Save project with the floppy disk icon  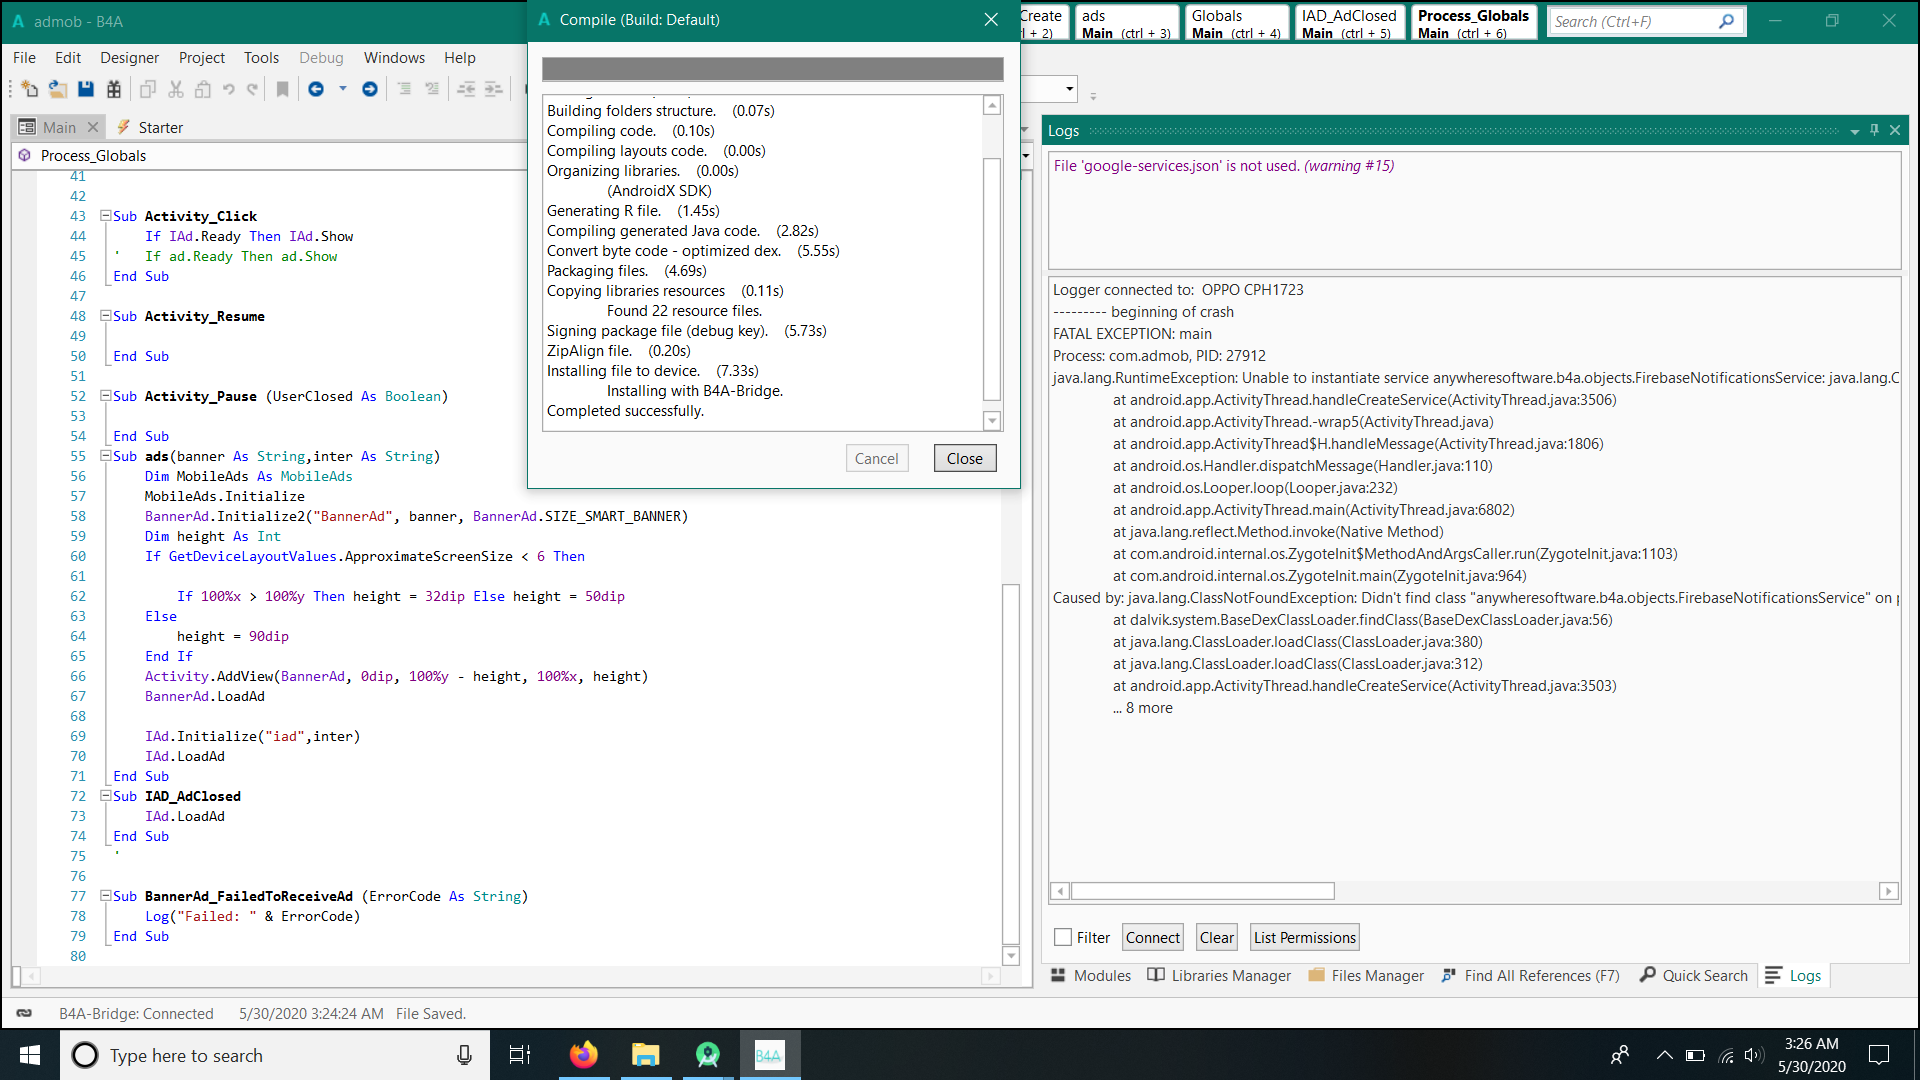click(x=86, y=89)
